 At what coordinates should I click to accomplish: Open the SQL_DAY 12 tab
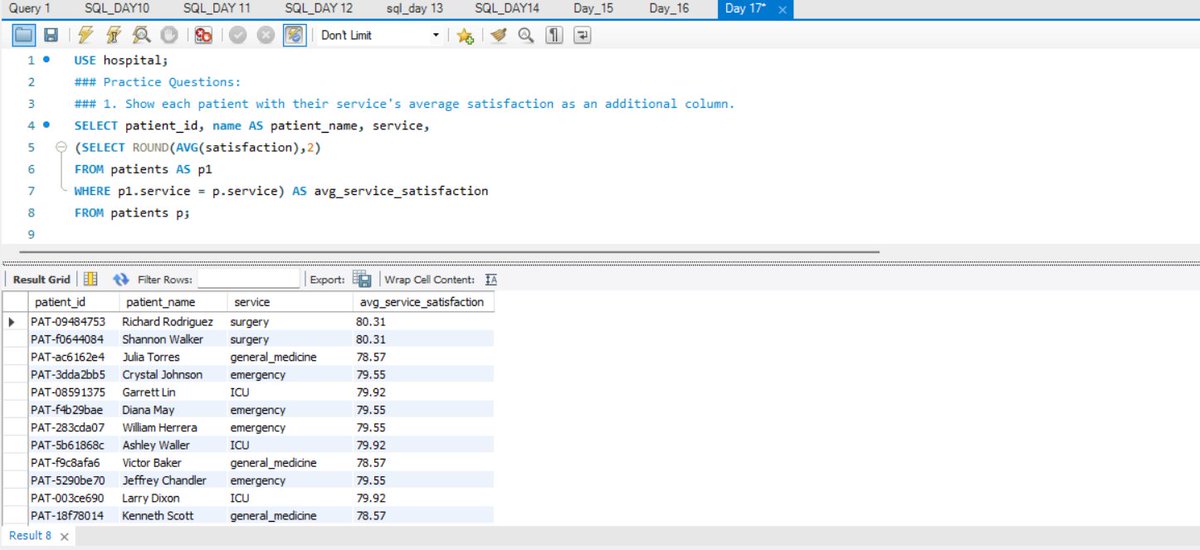[319, 8]
